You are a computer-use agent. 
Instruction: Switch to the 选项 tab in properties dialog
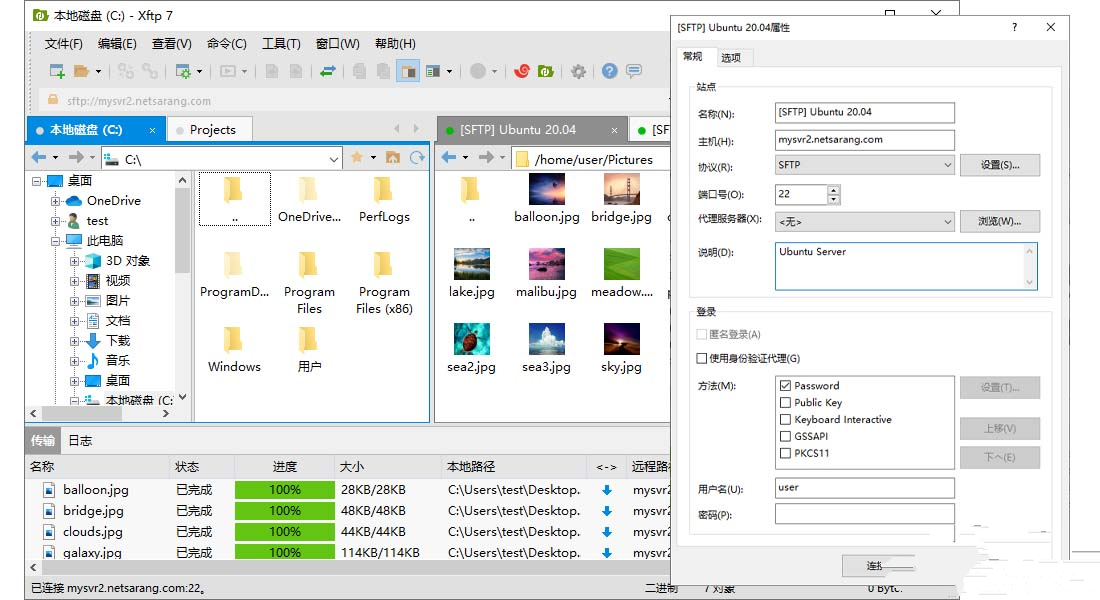click(730, 58)
